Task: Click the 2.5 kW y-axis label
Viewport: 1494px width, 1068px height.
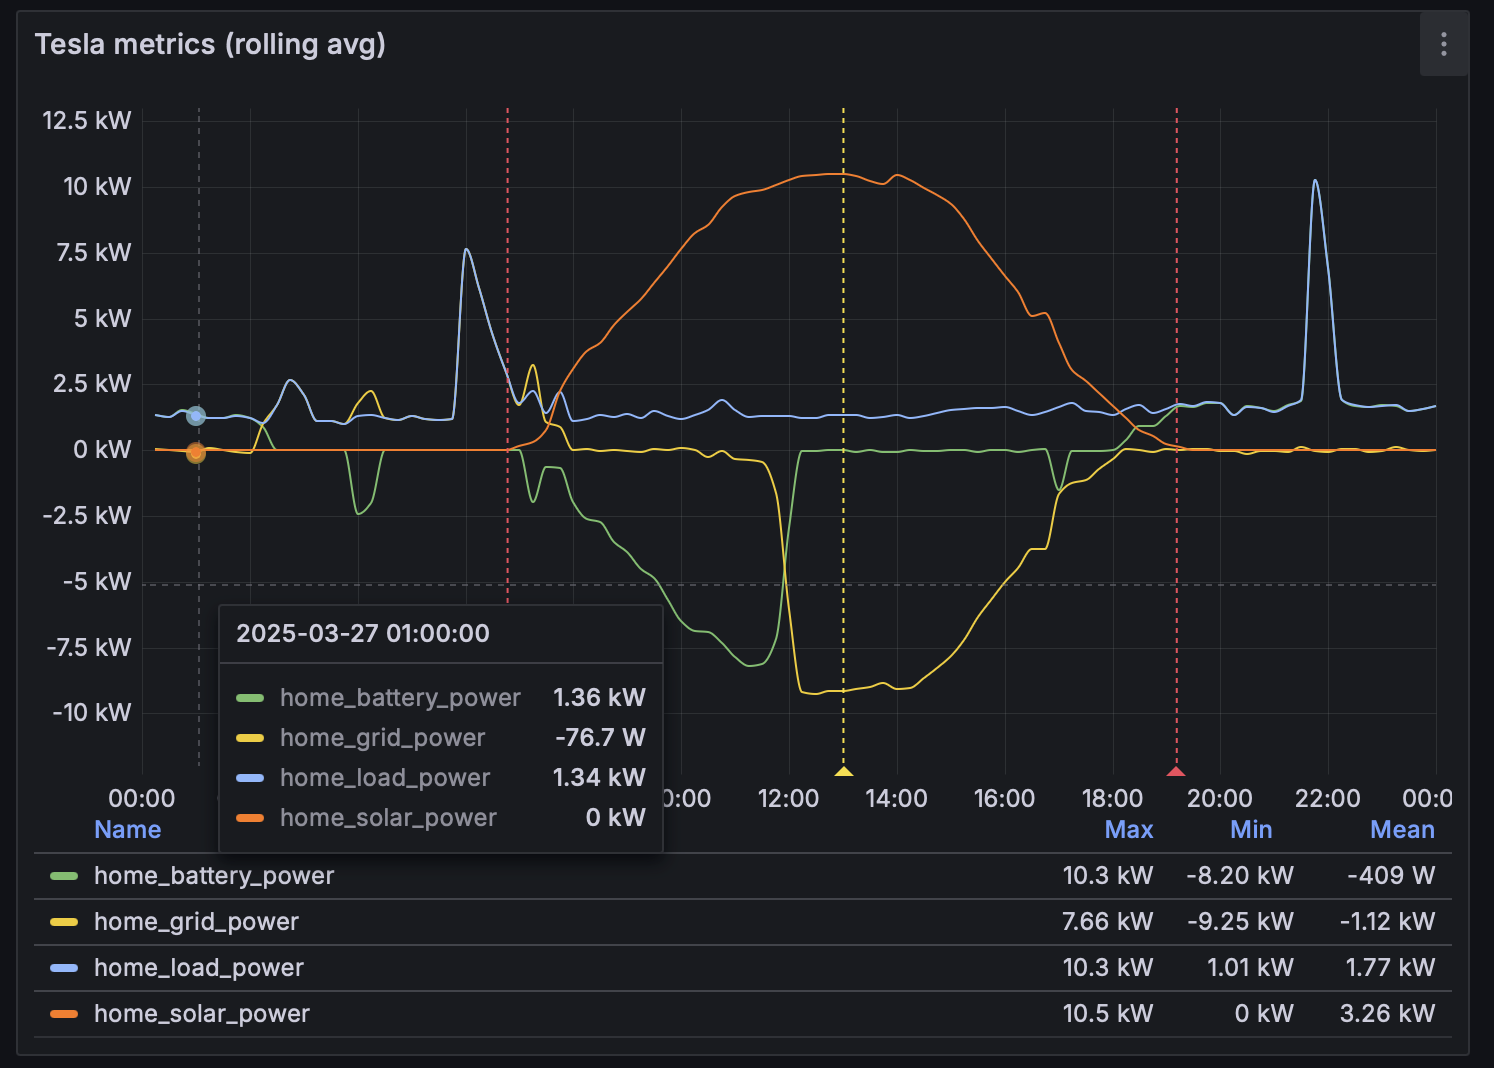Action: tap(93, 384)
